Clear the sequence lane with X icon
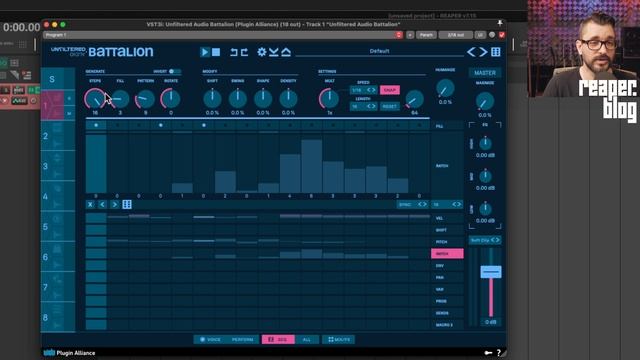The image size is (640, 360). (90, 204)
